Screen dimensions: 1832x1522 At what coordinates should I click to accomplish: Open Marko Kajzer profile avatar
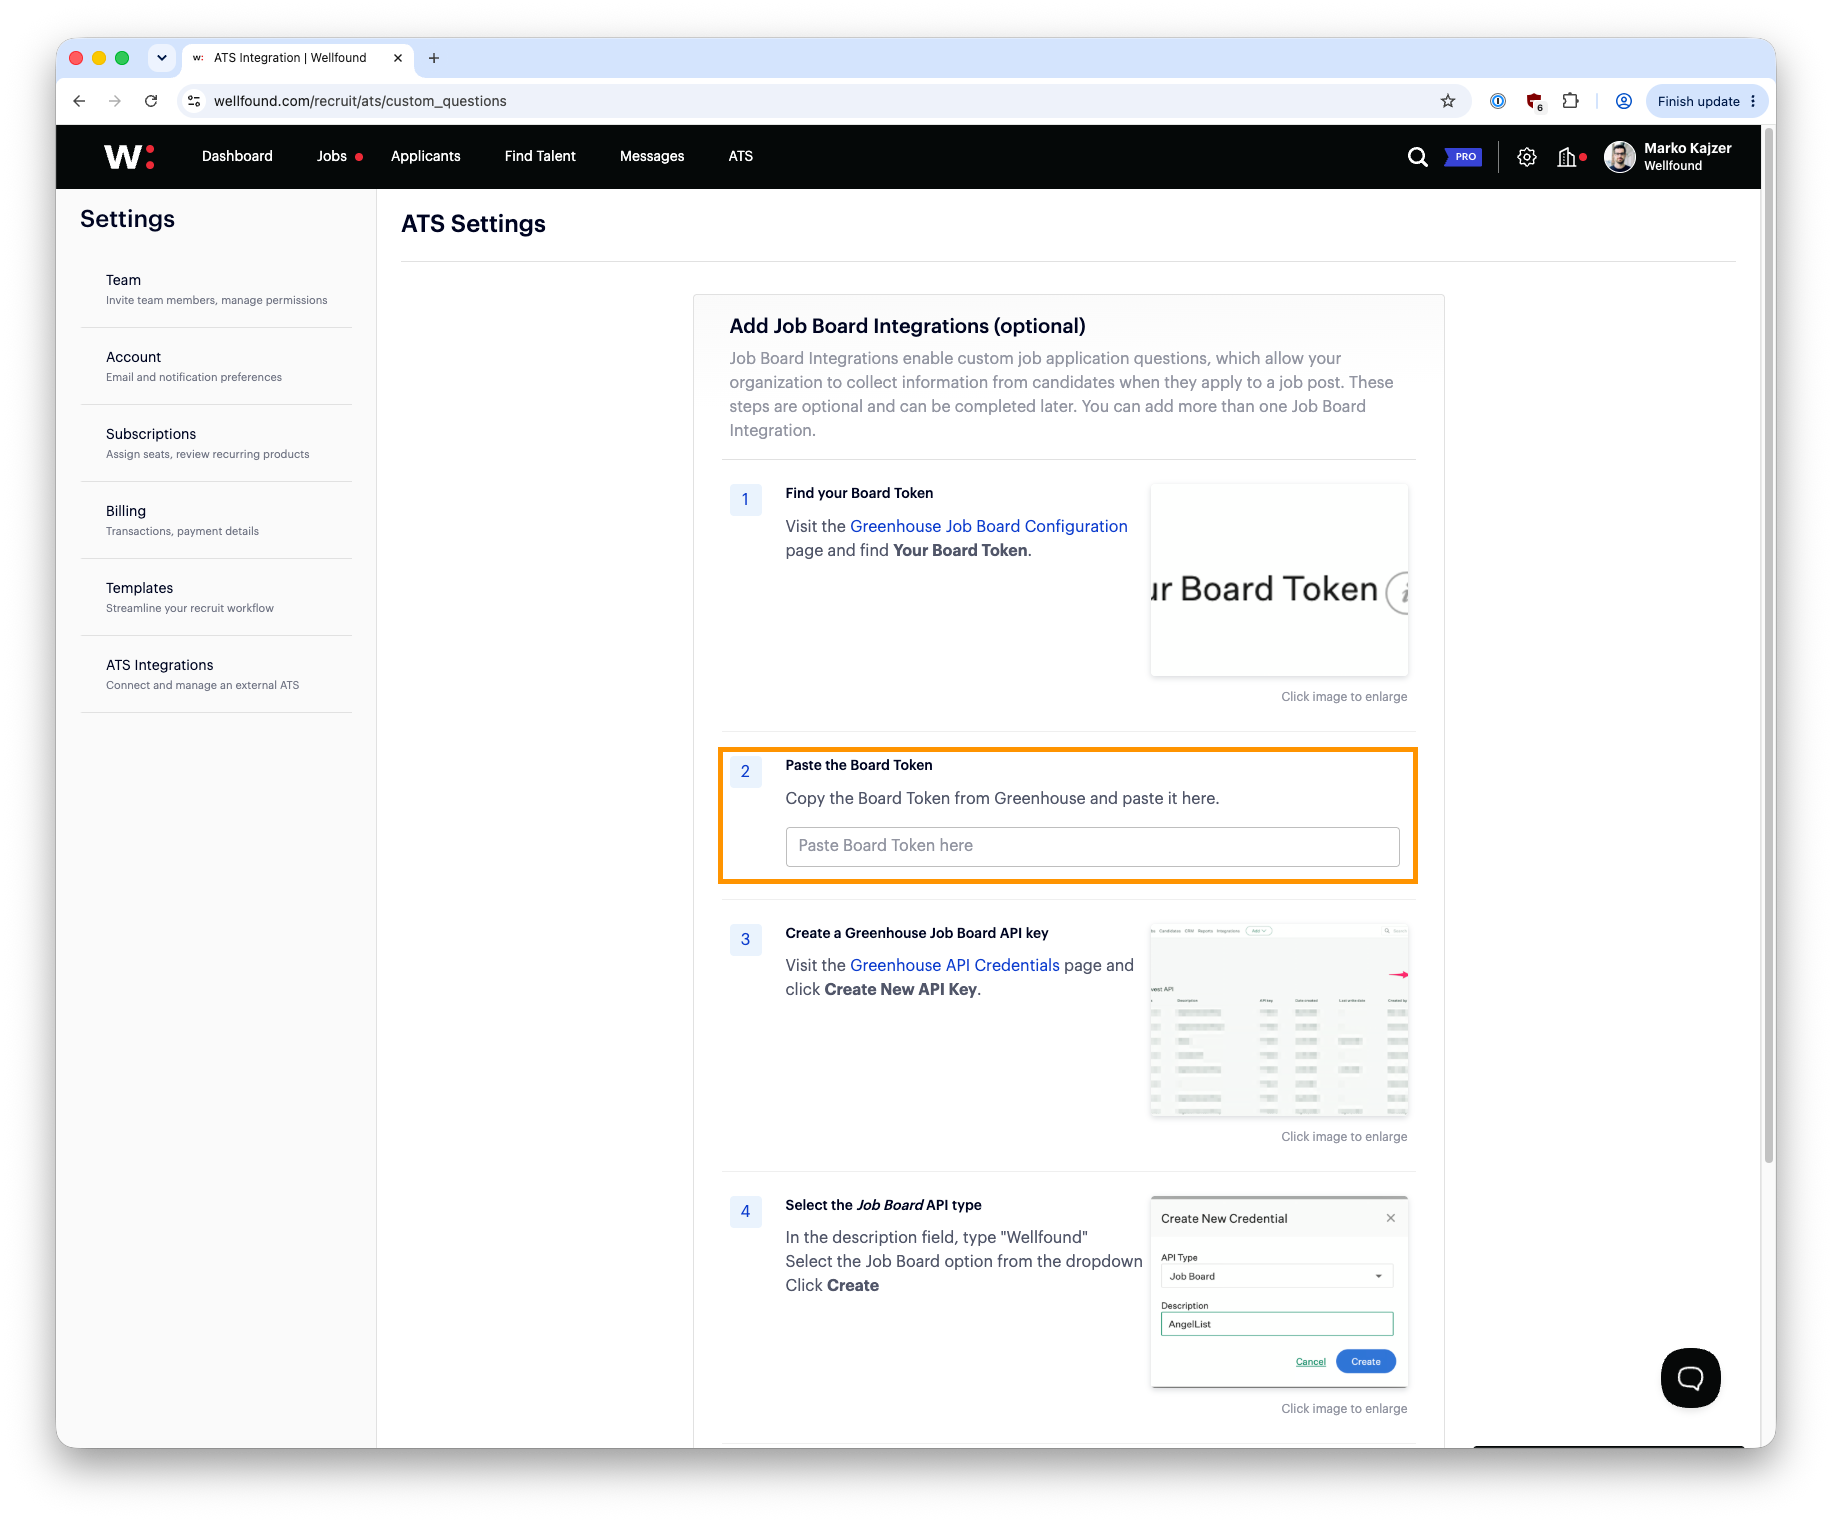(1619, 157)
